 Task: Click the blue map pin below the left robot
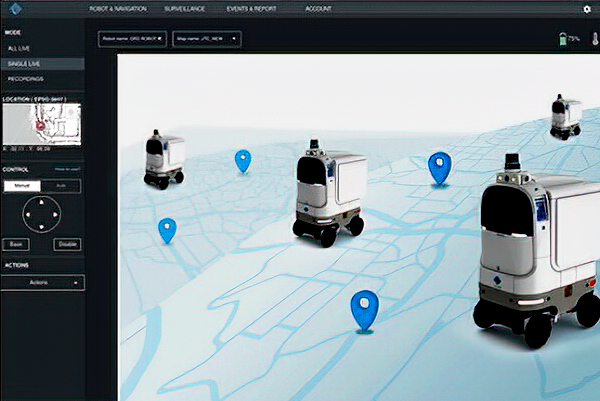167,231
